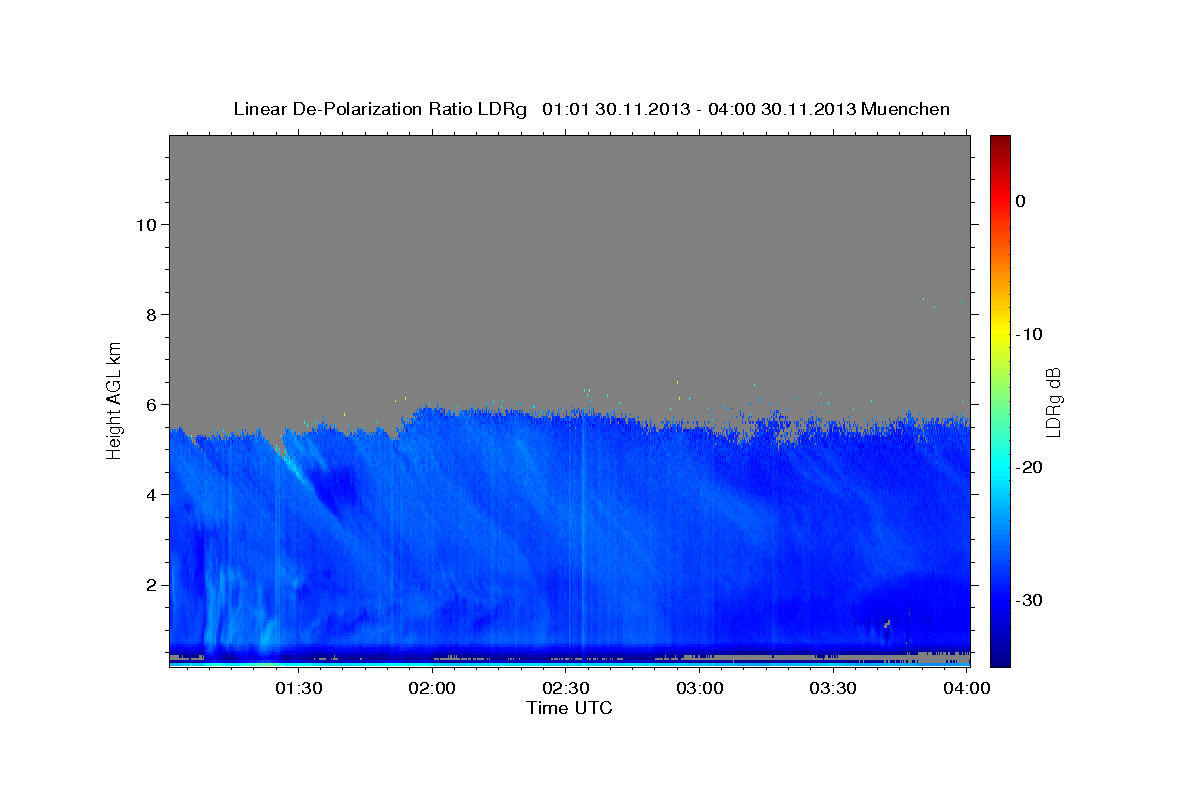The height and width of the screenshot is (800, 1200).
Task: Click the 03:30 time tick label
Action: (x=833, y=689)
